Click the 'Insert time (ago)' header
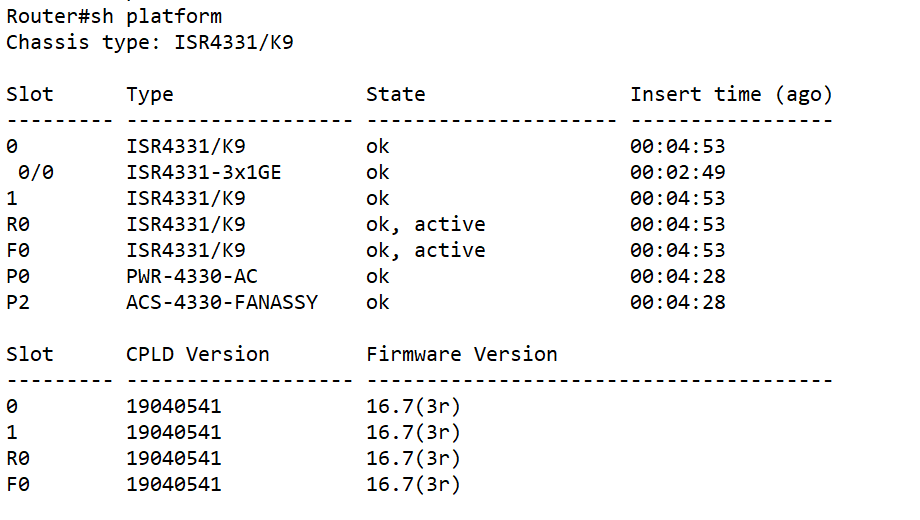 (x=731, y=94)
